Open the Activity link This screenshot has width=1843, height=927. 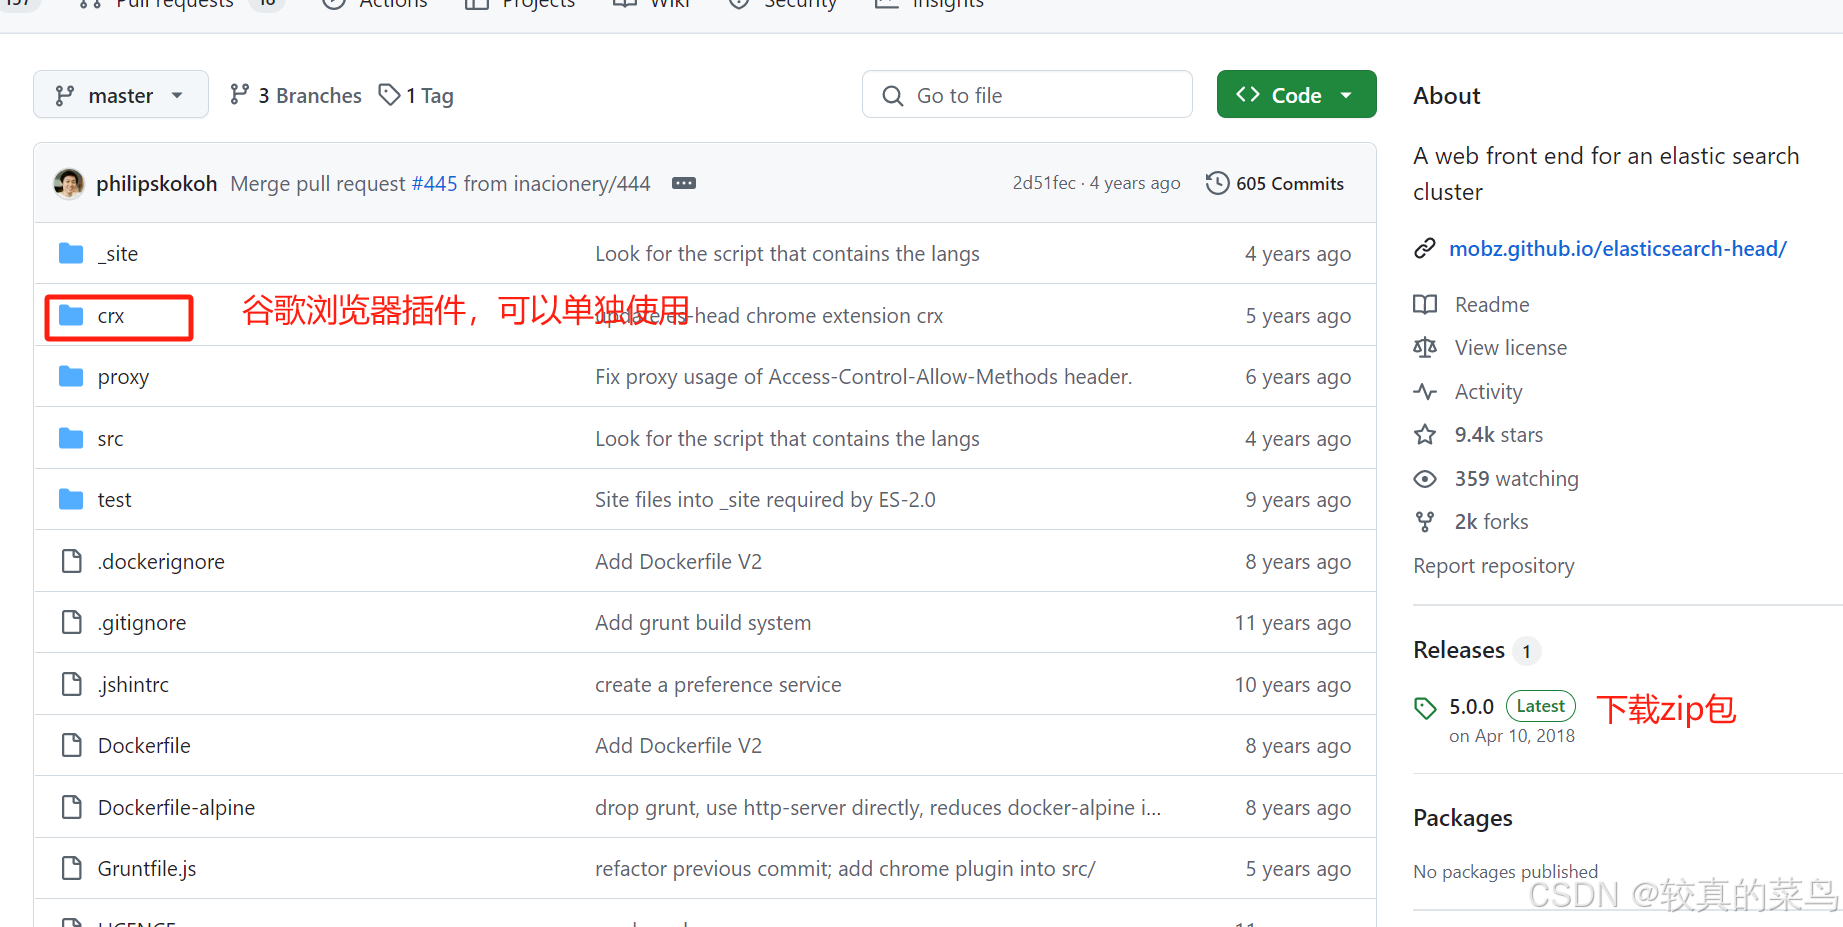(1488, 392)
